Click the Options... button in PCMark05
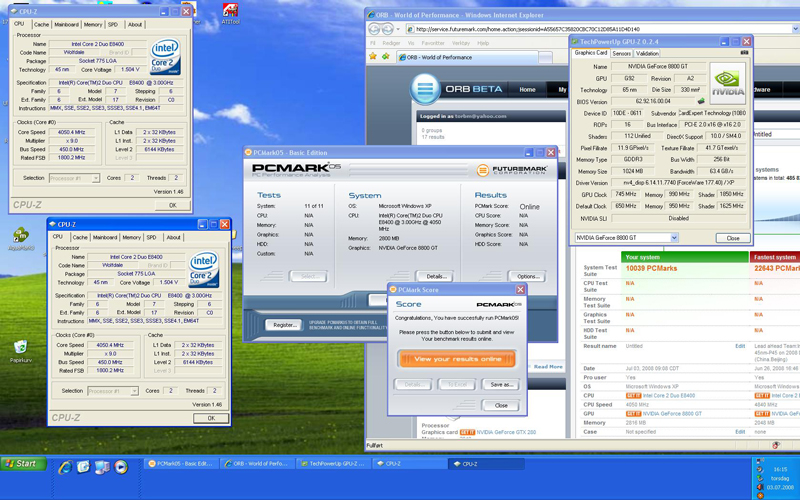The height and width of the screenshot is (500, 800). 528,277
